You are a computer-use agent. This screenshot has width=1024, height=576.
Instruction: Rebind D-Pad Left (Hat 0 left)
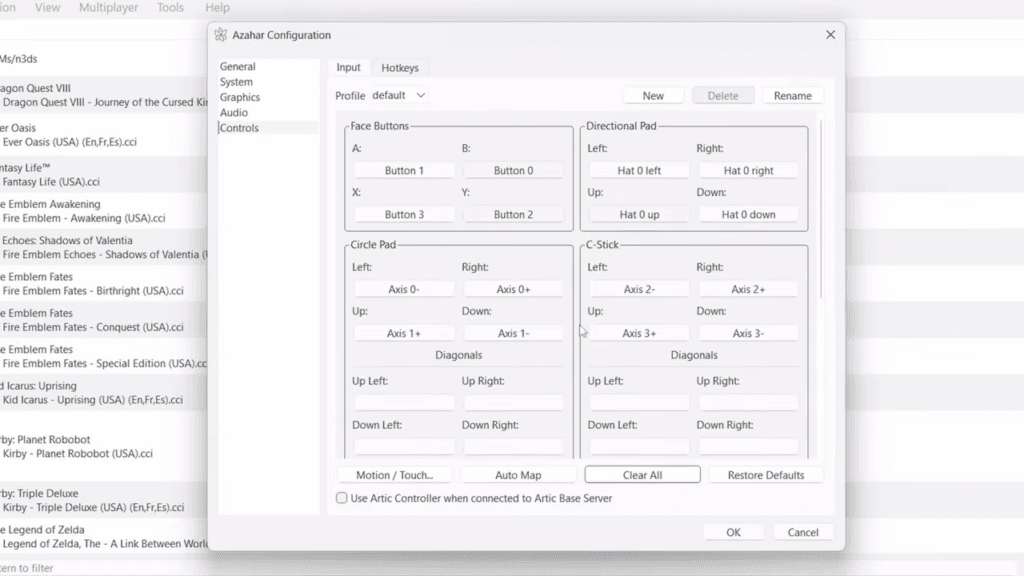tap(639, 170)
